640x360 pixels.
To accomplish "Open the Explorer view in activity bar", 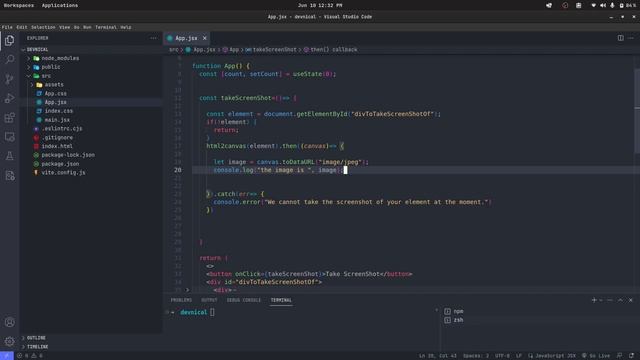I will 9,40.
